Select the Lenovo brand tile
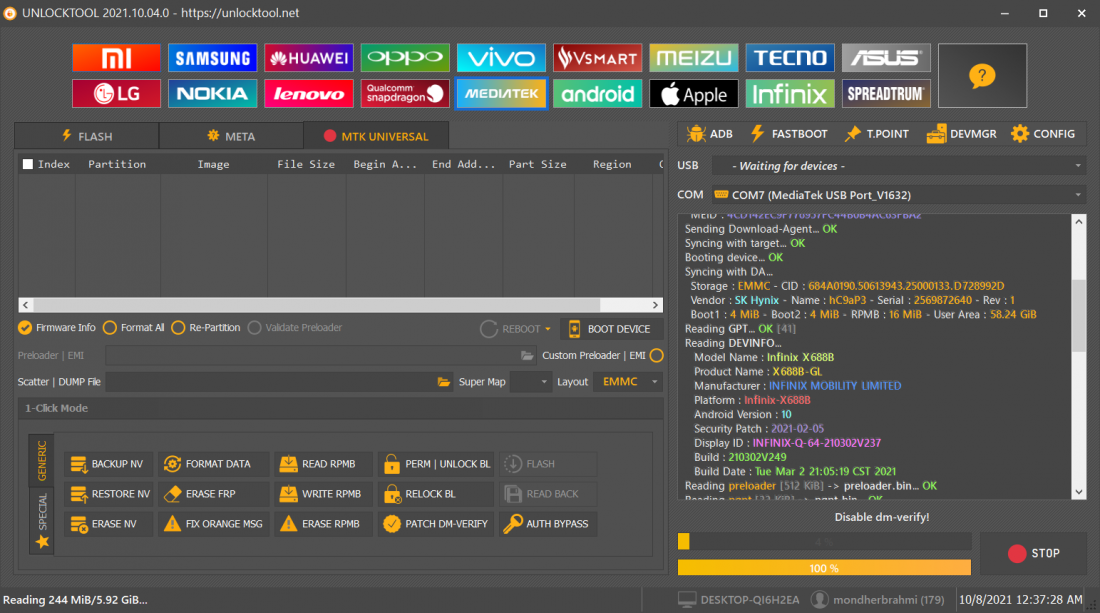Screen dimensions: 1100x613 pos(308,93)
